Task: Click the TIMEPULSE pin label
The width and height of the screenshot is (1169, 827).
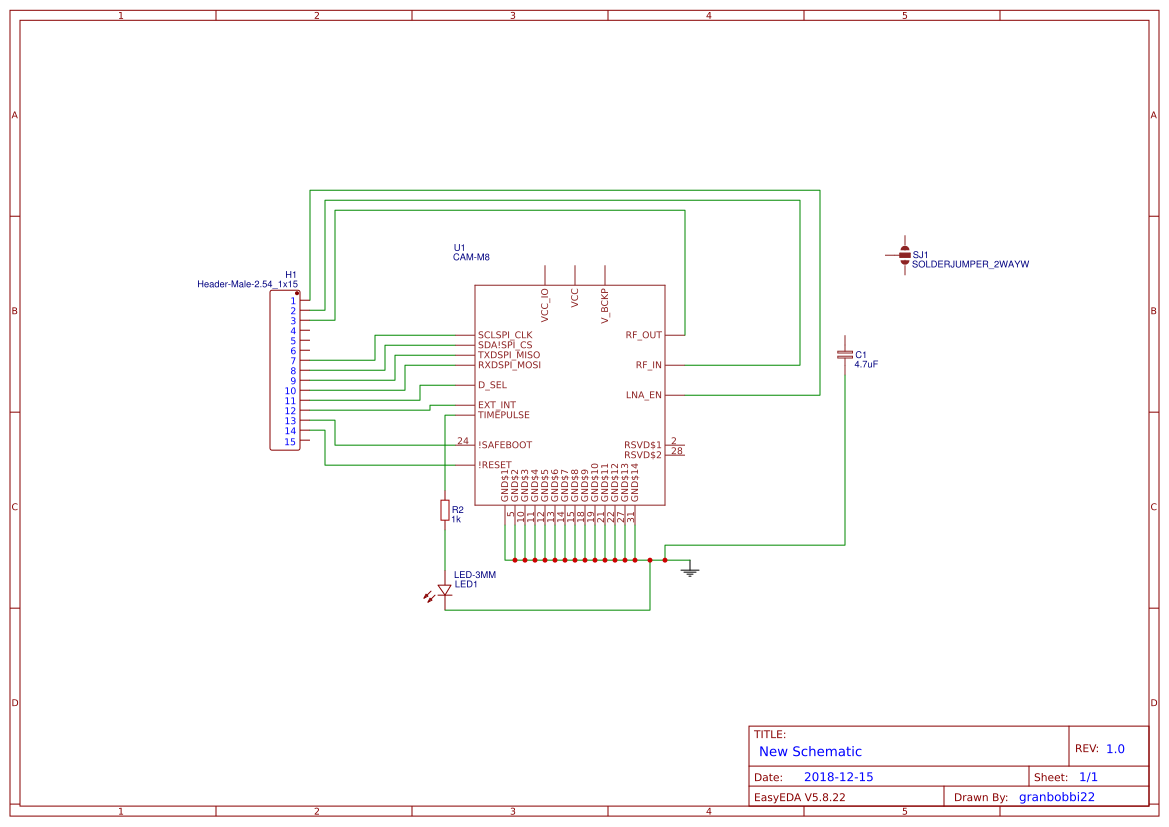Action: pos(502,415)
